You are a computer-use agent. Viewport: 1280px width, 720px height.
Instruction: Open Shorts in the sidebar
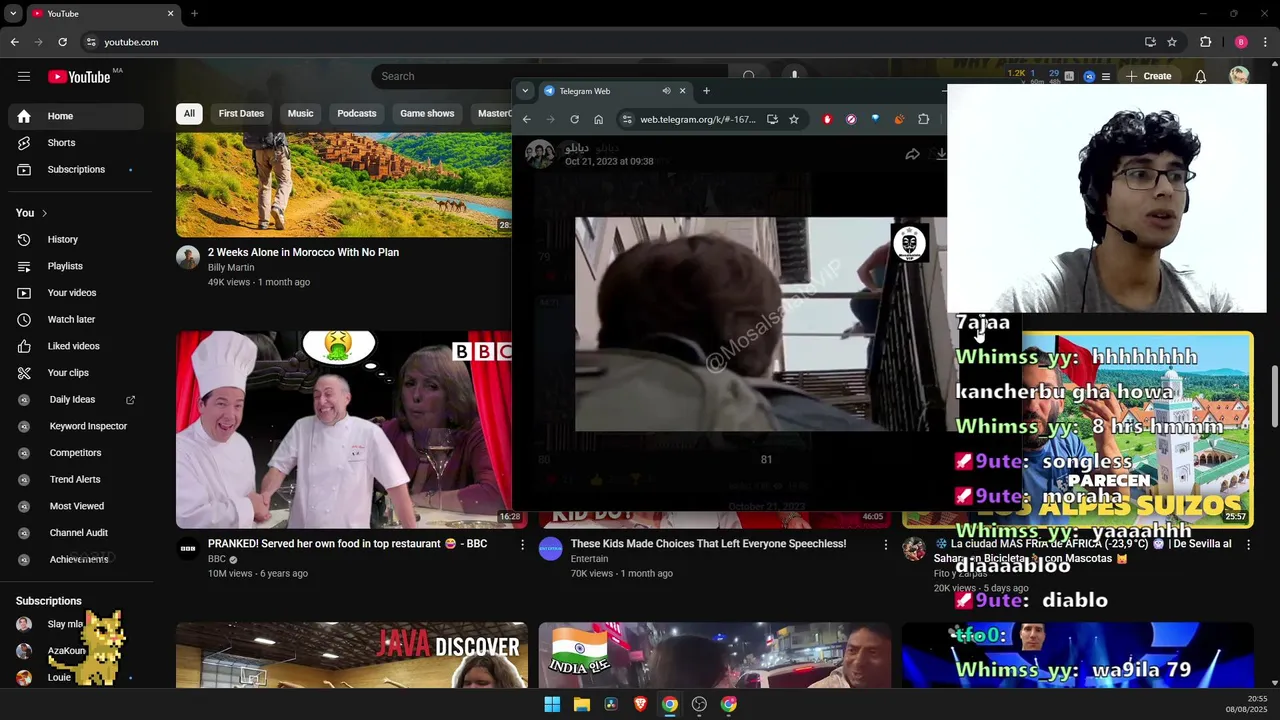[76, 143]
